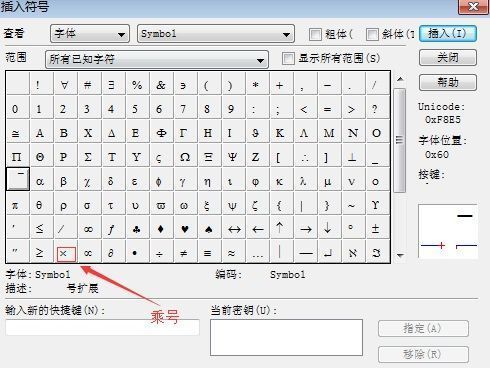
Task: Select the plus-minus symbol
Action: 375,229
